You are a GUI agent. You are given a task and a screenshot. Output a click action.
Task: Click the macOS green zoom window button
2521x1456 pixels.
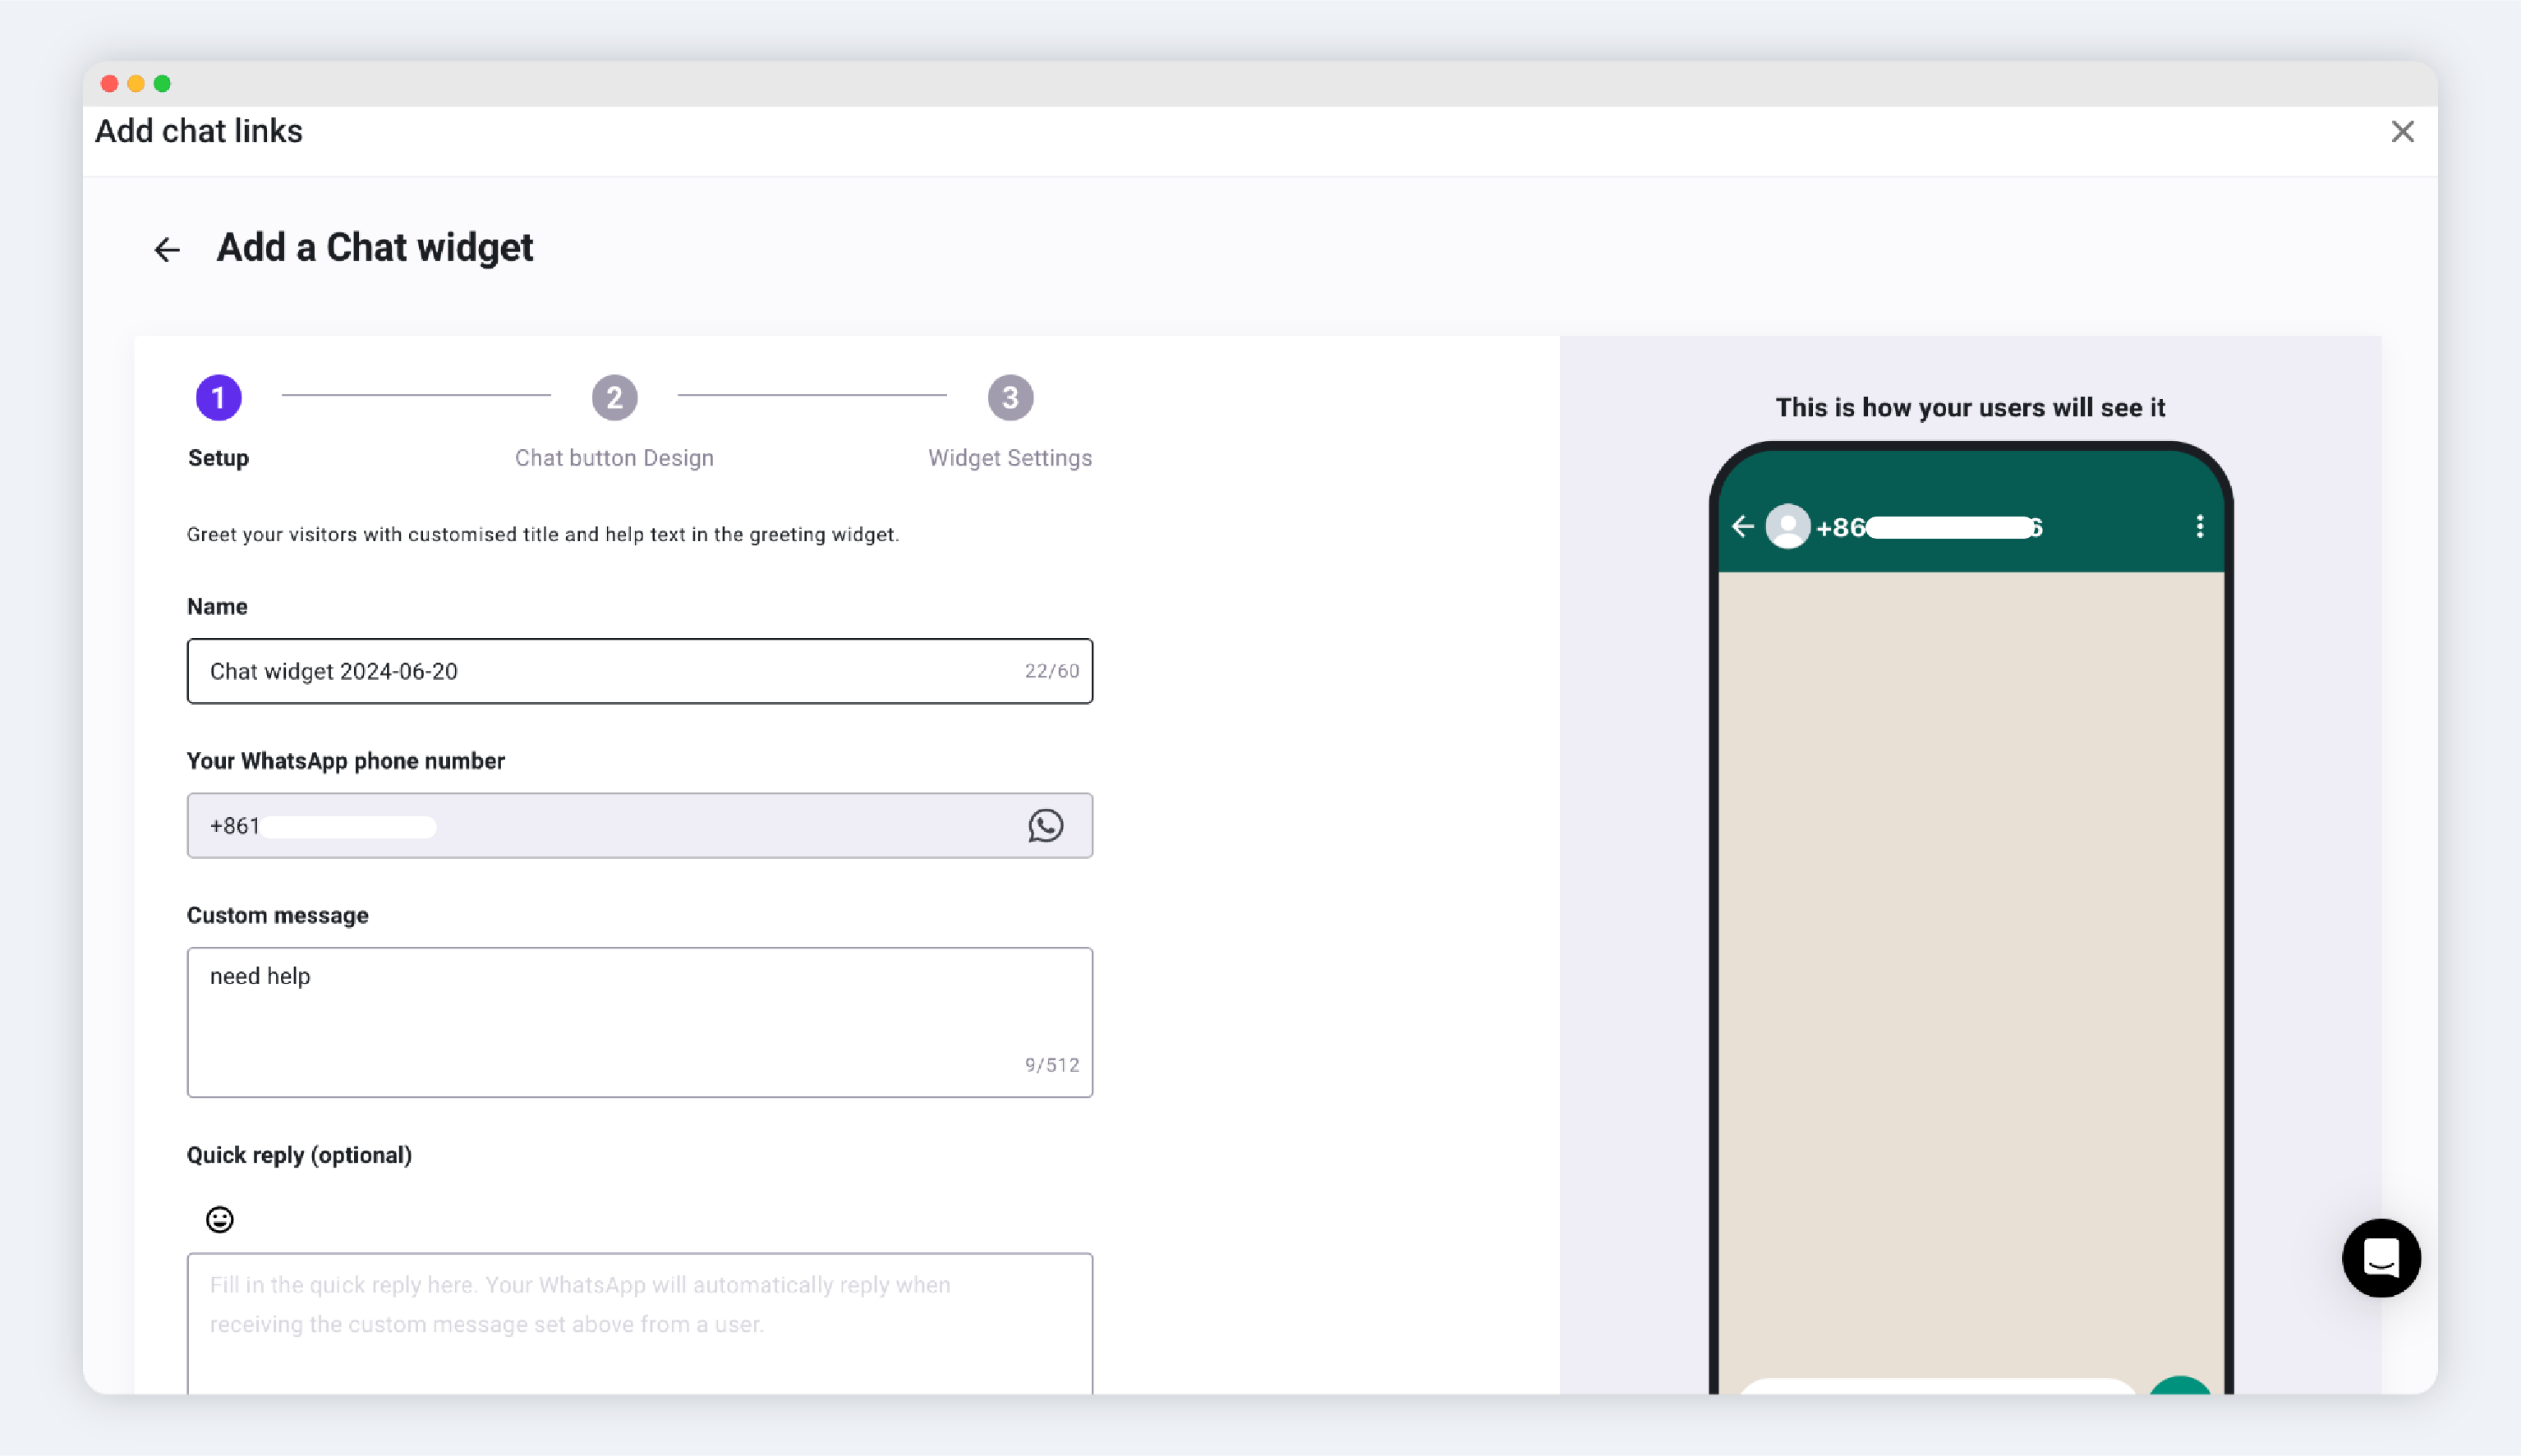[162, 84]
